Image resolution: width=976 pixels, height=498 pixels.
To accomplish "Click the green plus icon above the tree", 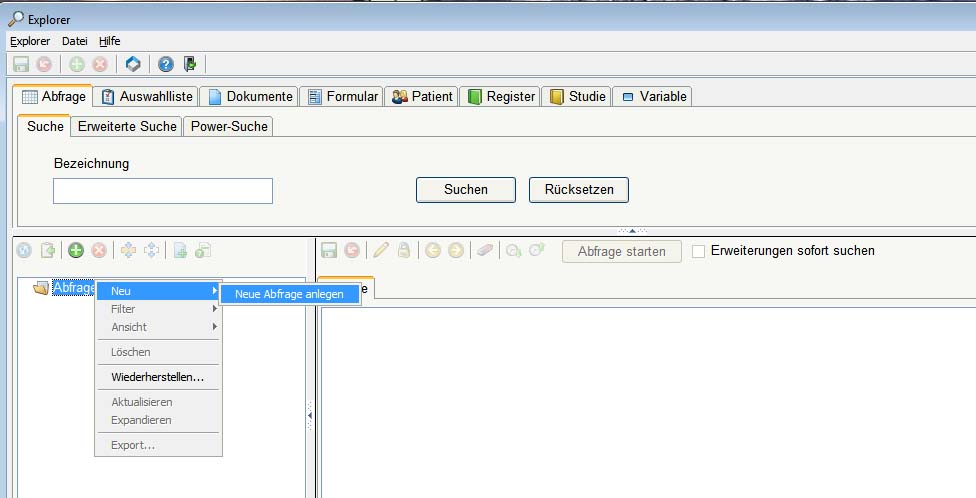I will (75, 251).
